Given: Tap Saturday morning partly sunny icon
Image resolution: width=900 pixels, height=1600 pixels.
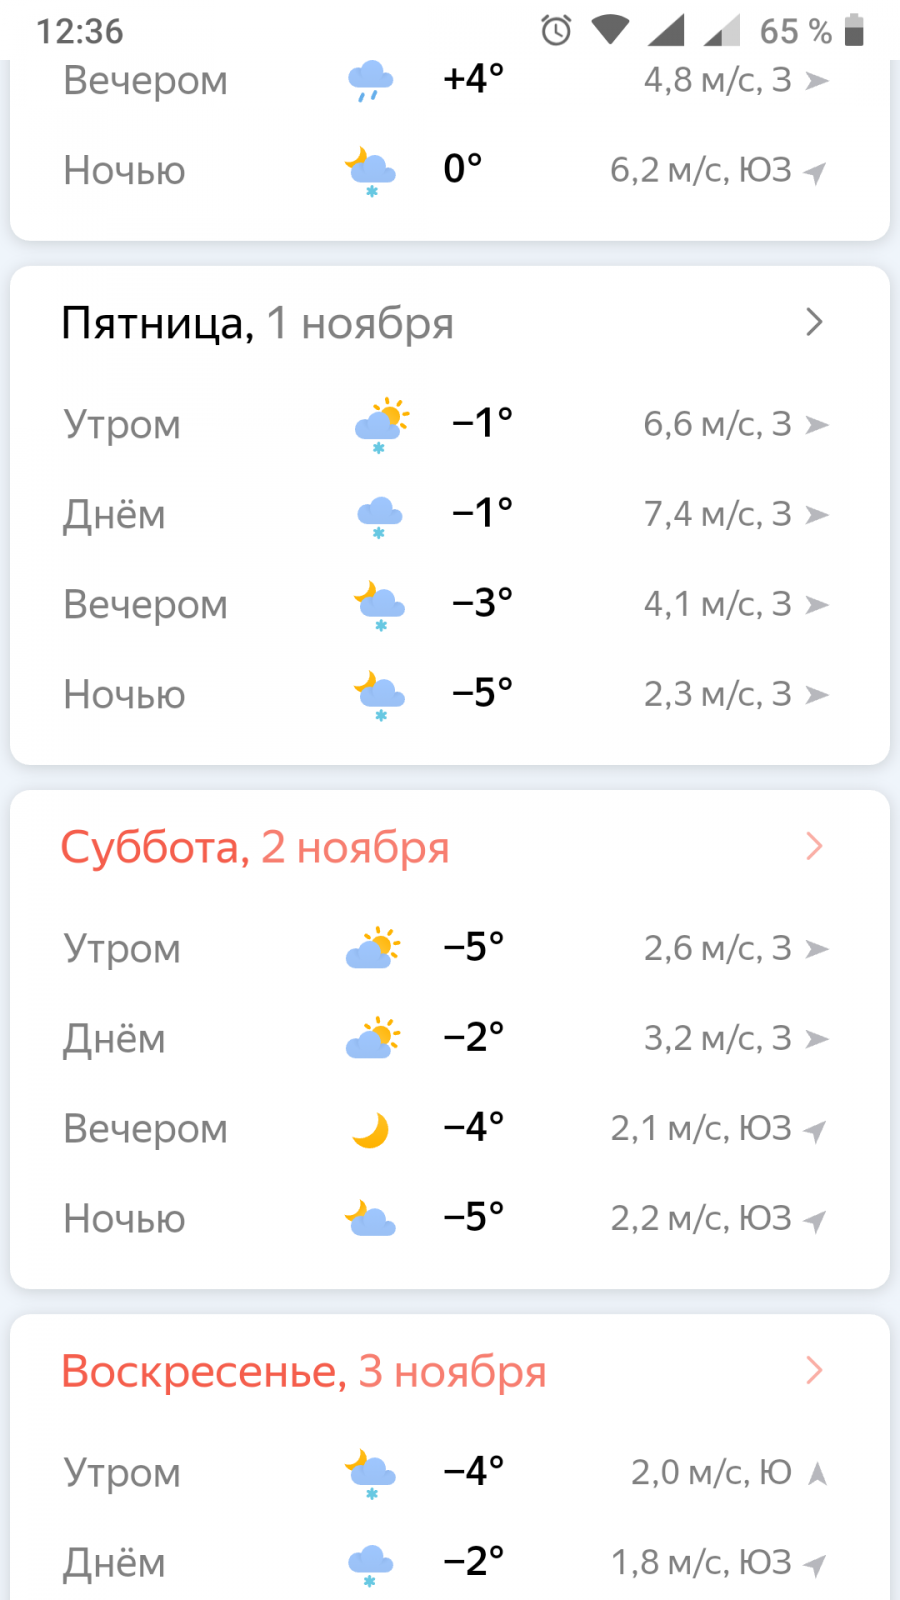Looking at the screenshot, I should pyautogui.click(x=372, y=948).
